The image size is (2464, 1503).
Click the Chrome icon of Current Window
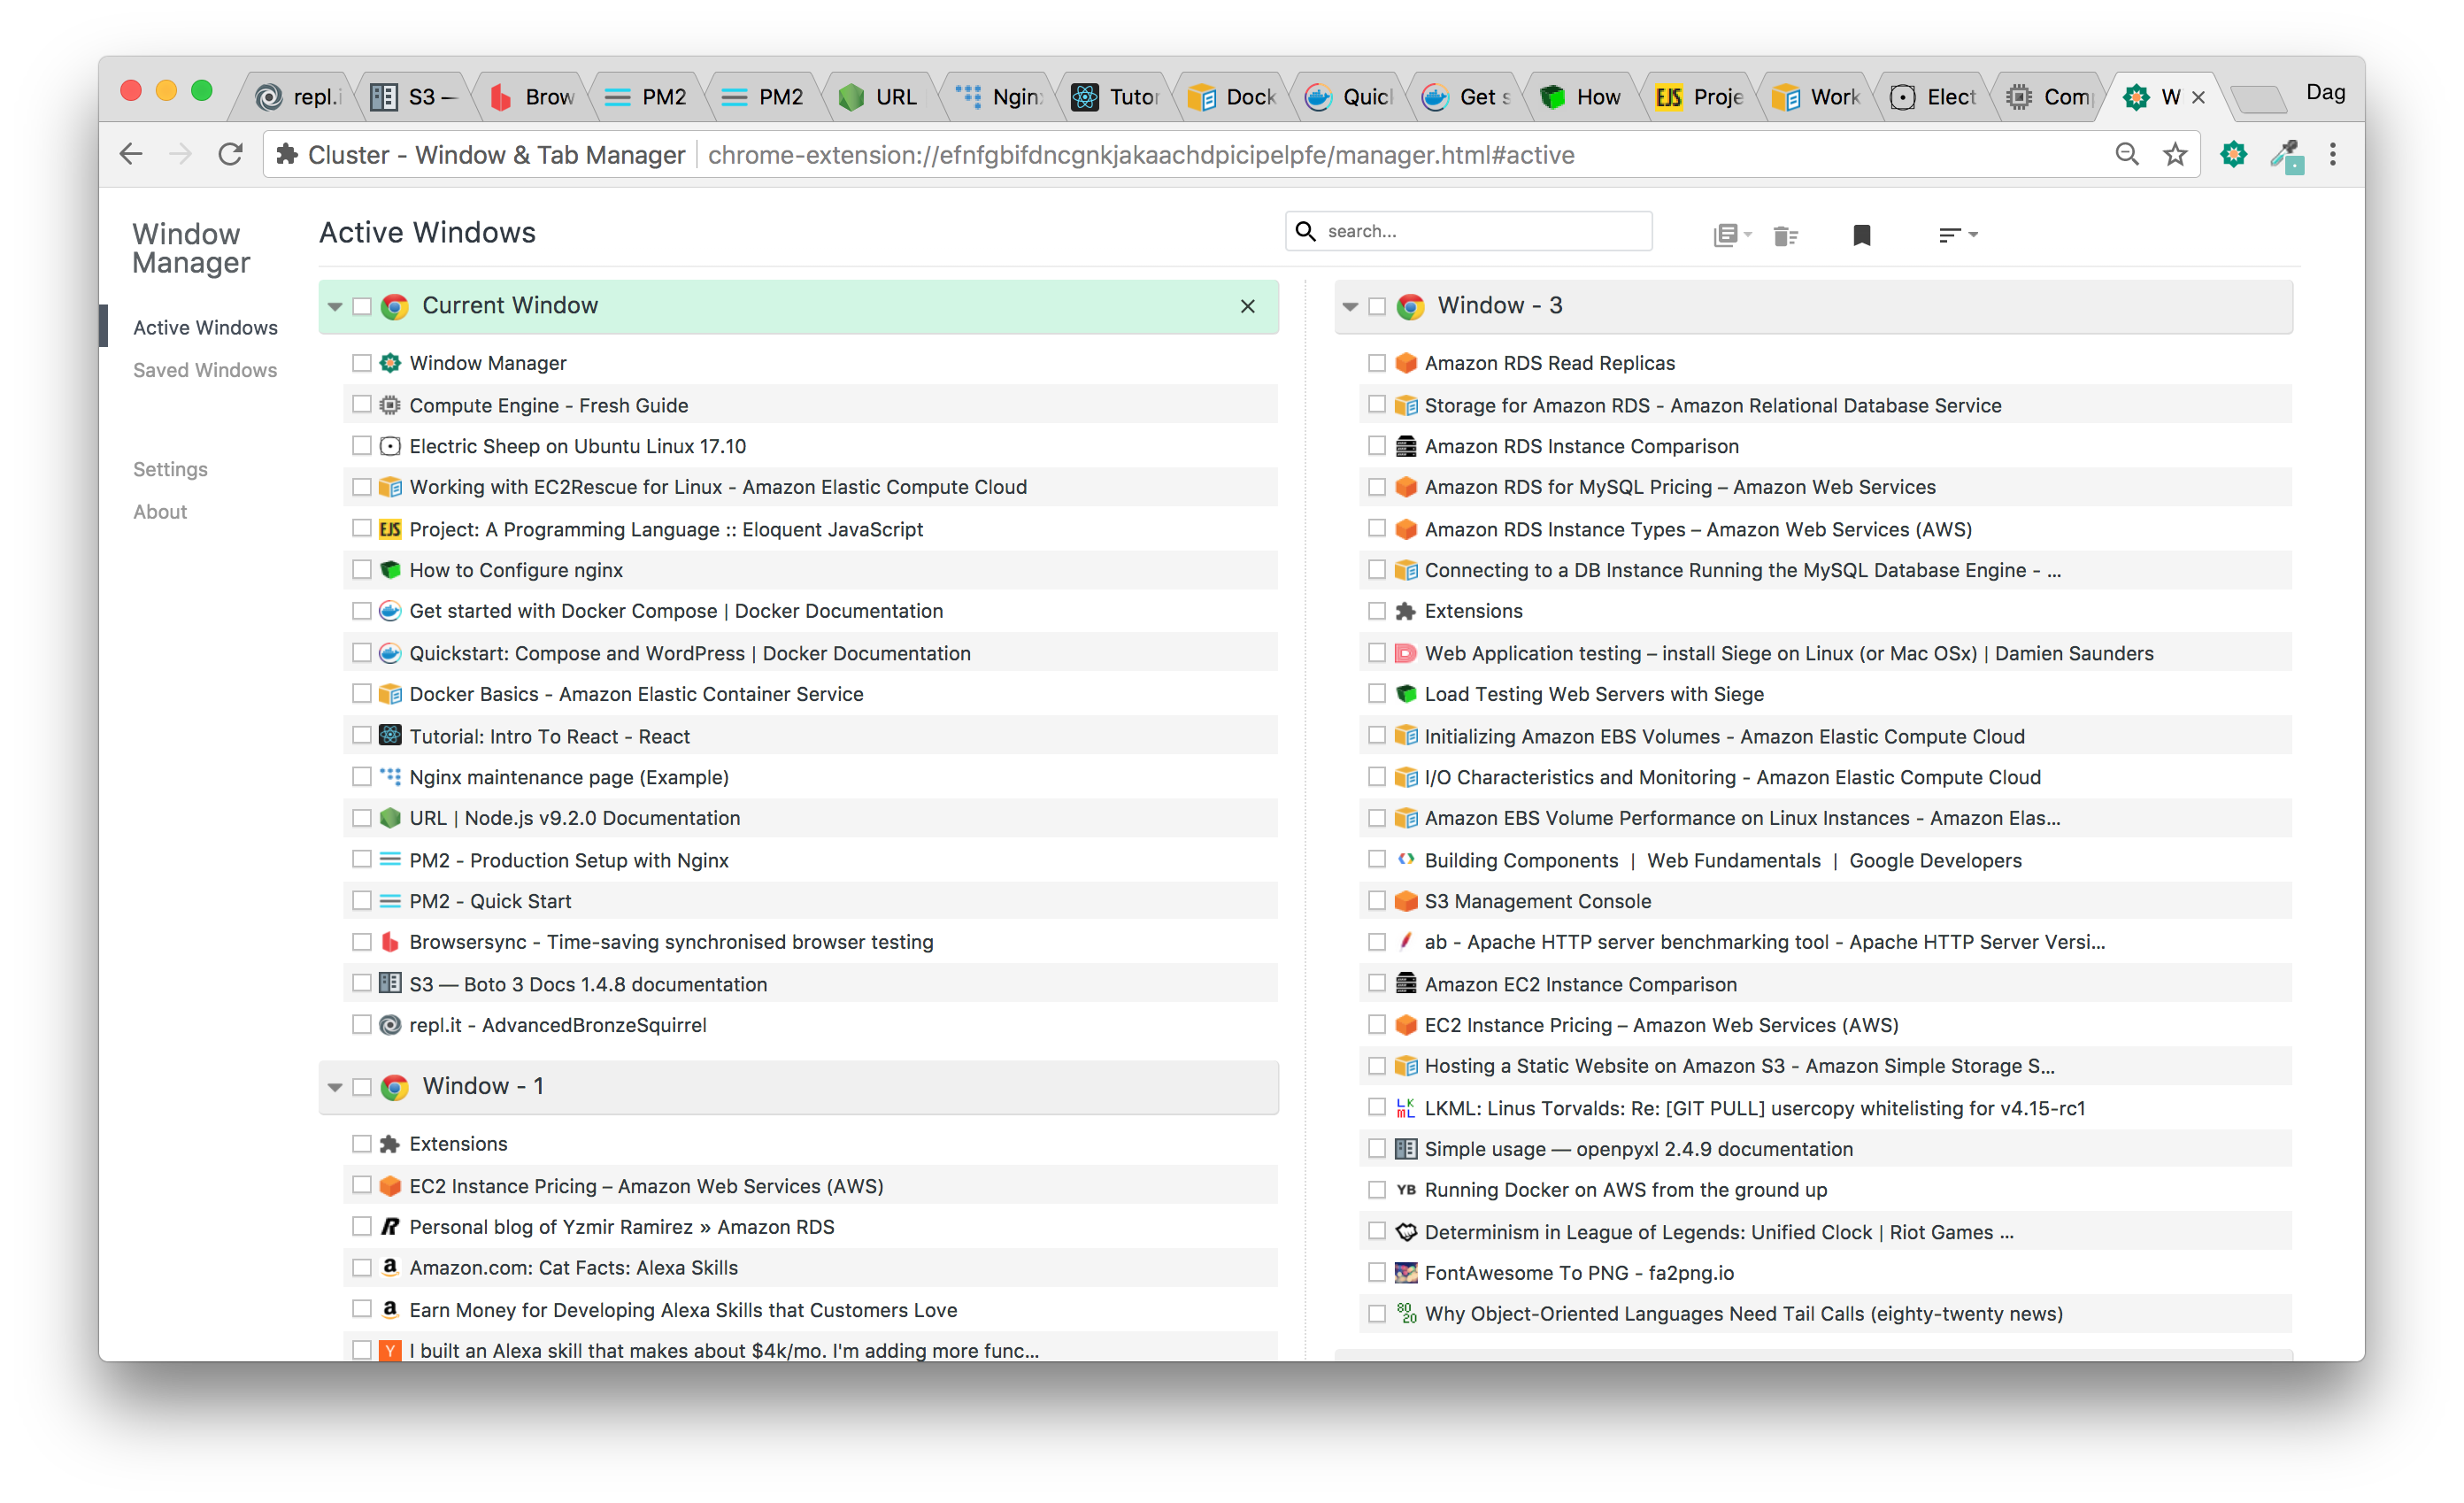(395, 306)
